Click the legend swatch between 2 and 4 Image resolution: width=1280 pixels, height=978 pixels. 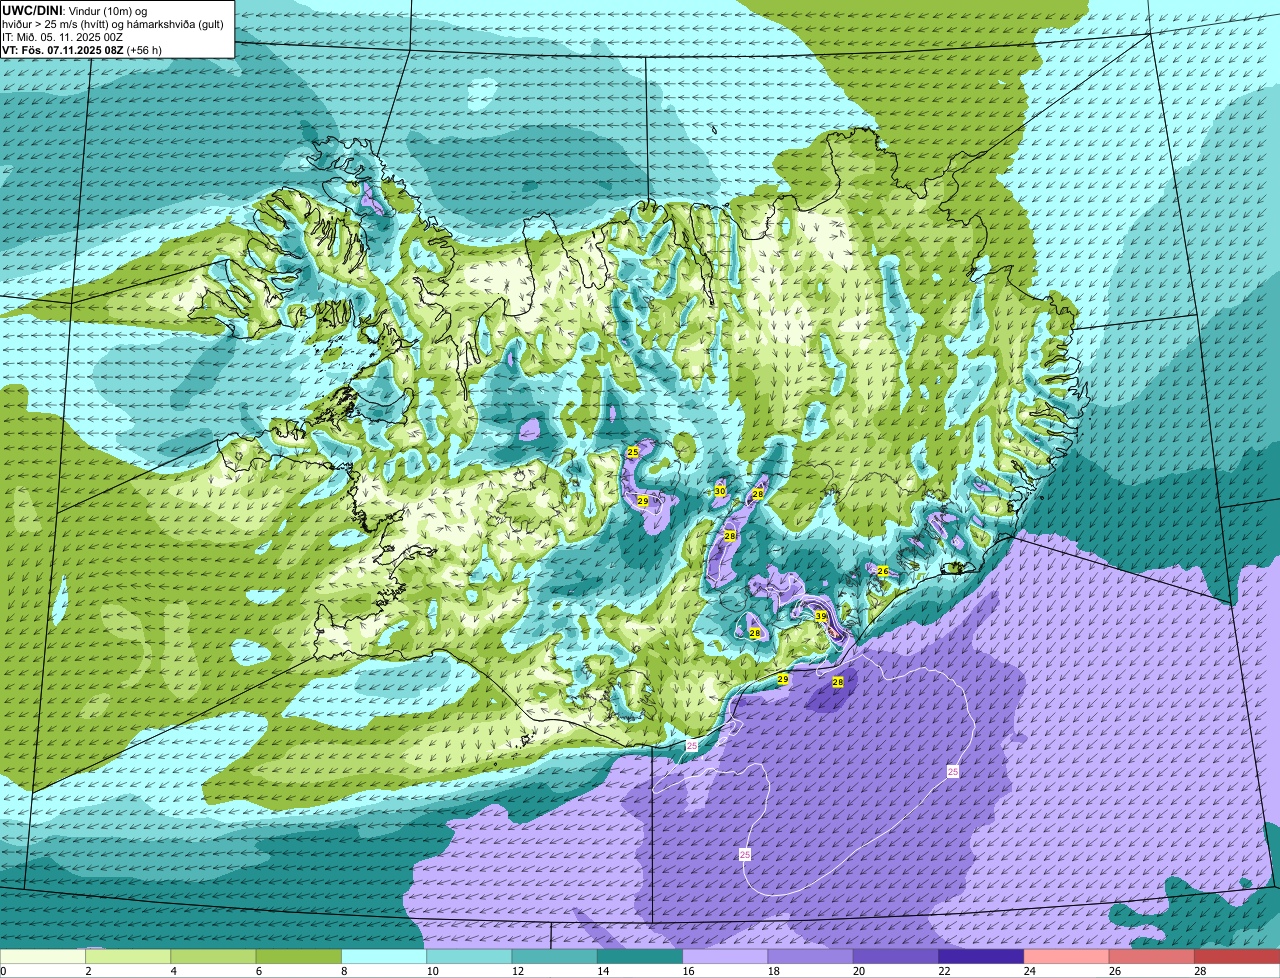[x=128, y=956]
